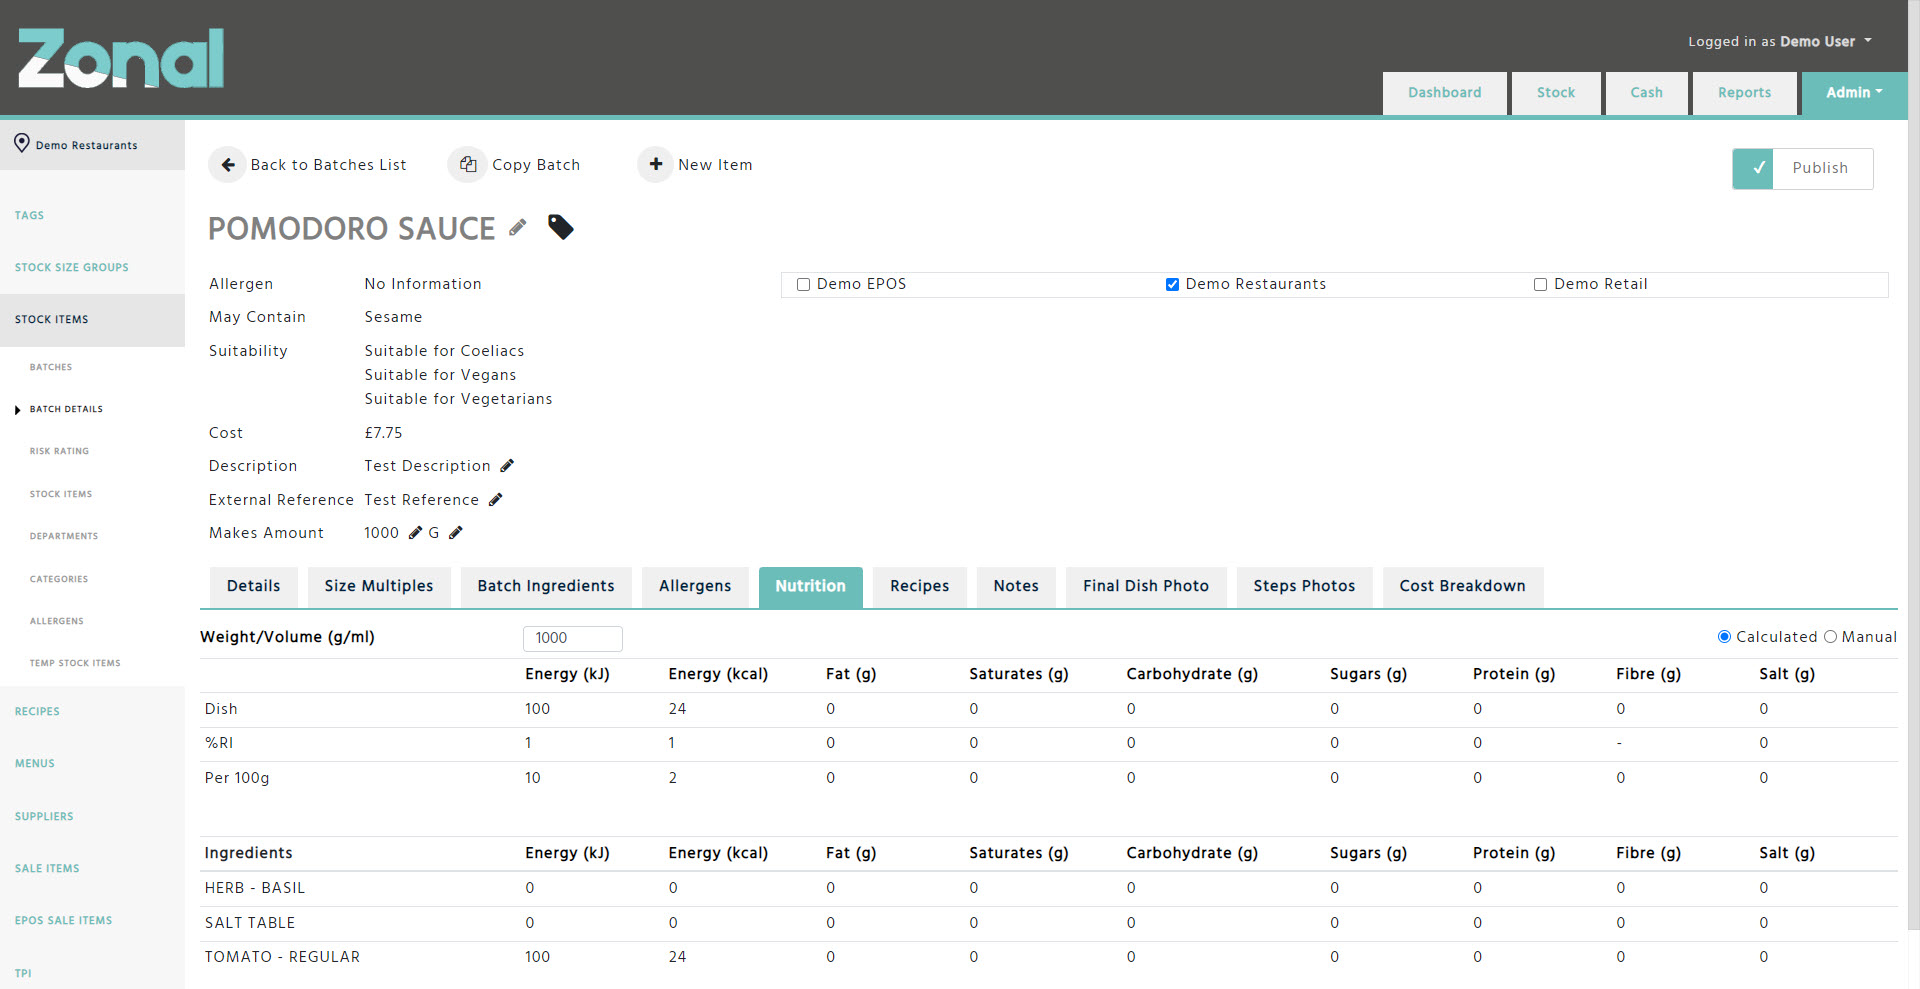Screen dimensions: 1920x989
Task: Click the Zonal logo
Action: pyautogui.click(x=121, y=58)
